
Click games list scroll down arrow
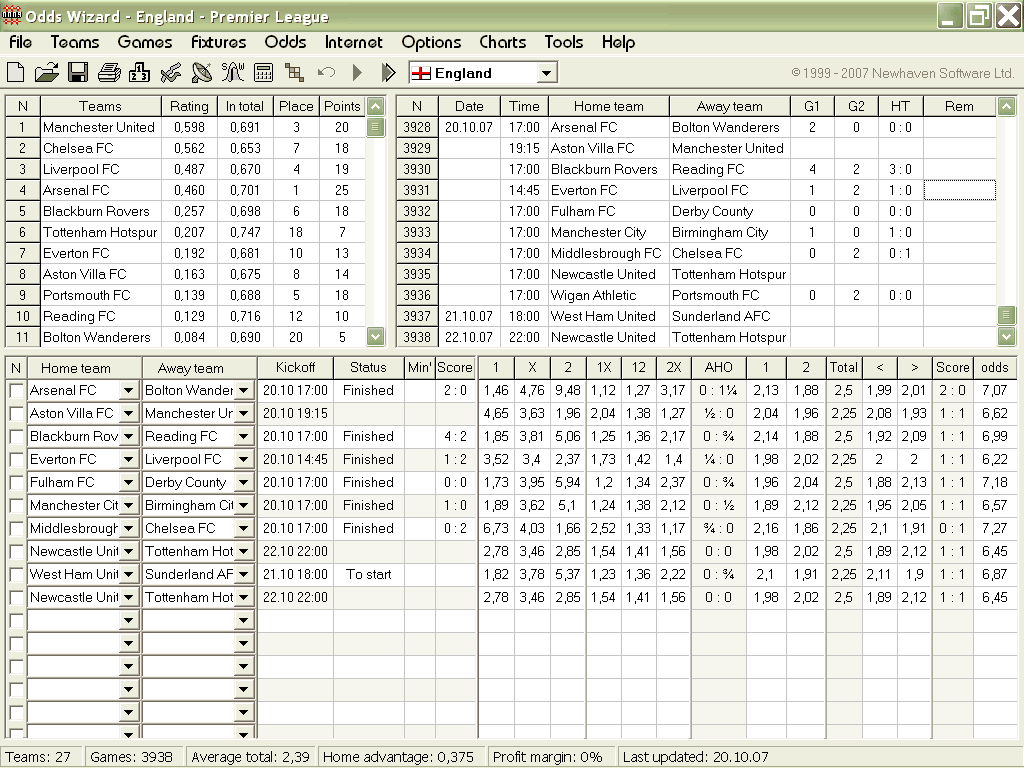1006,337
